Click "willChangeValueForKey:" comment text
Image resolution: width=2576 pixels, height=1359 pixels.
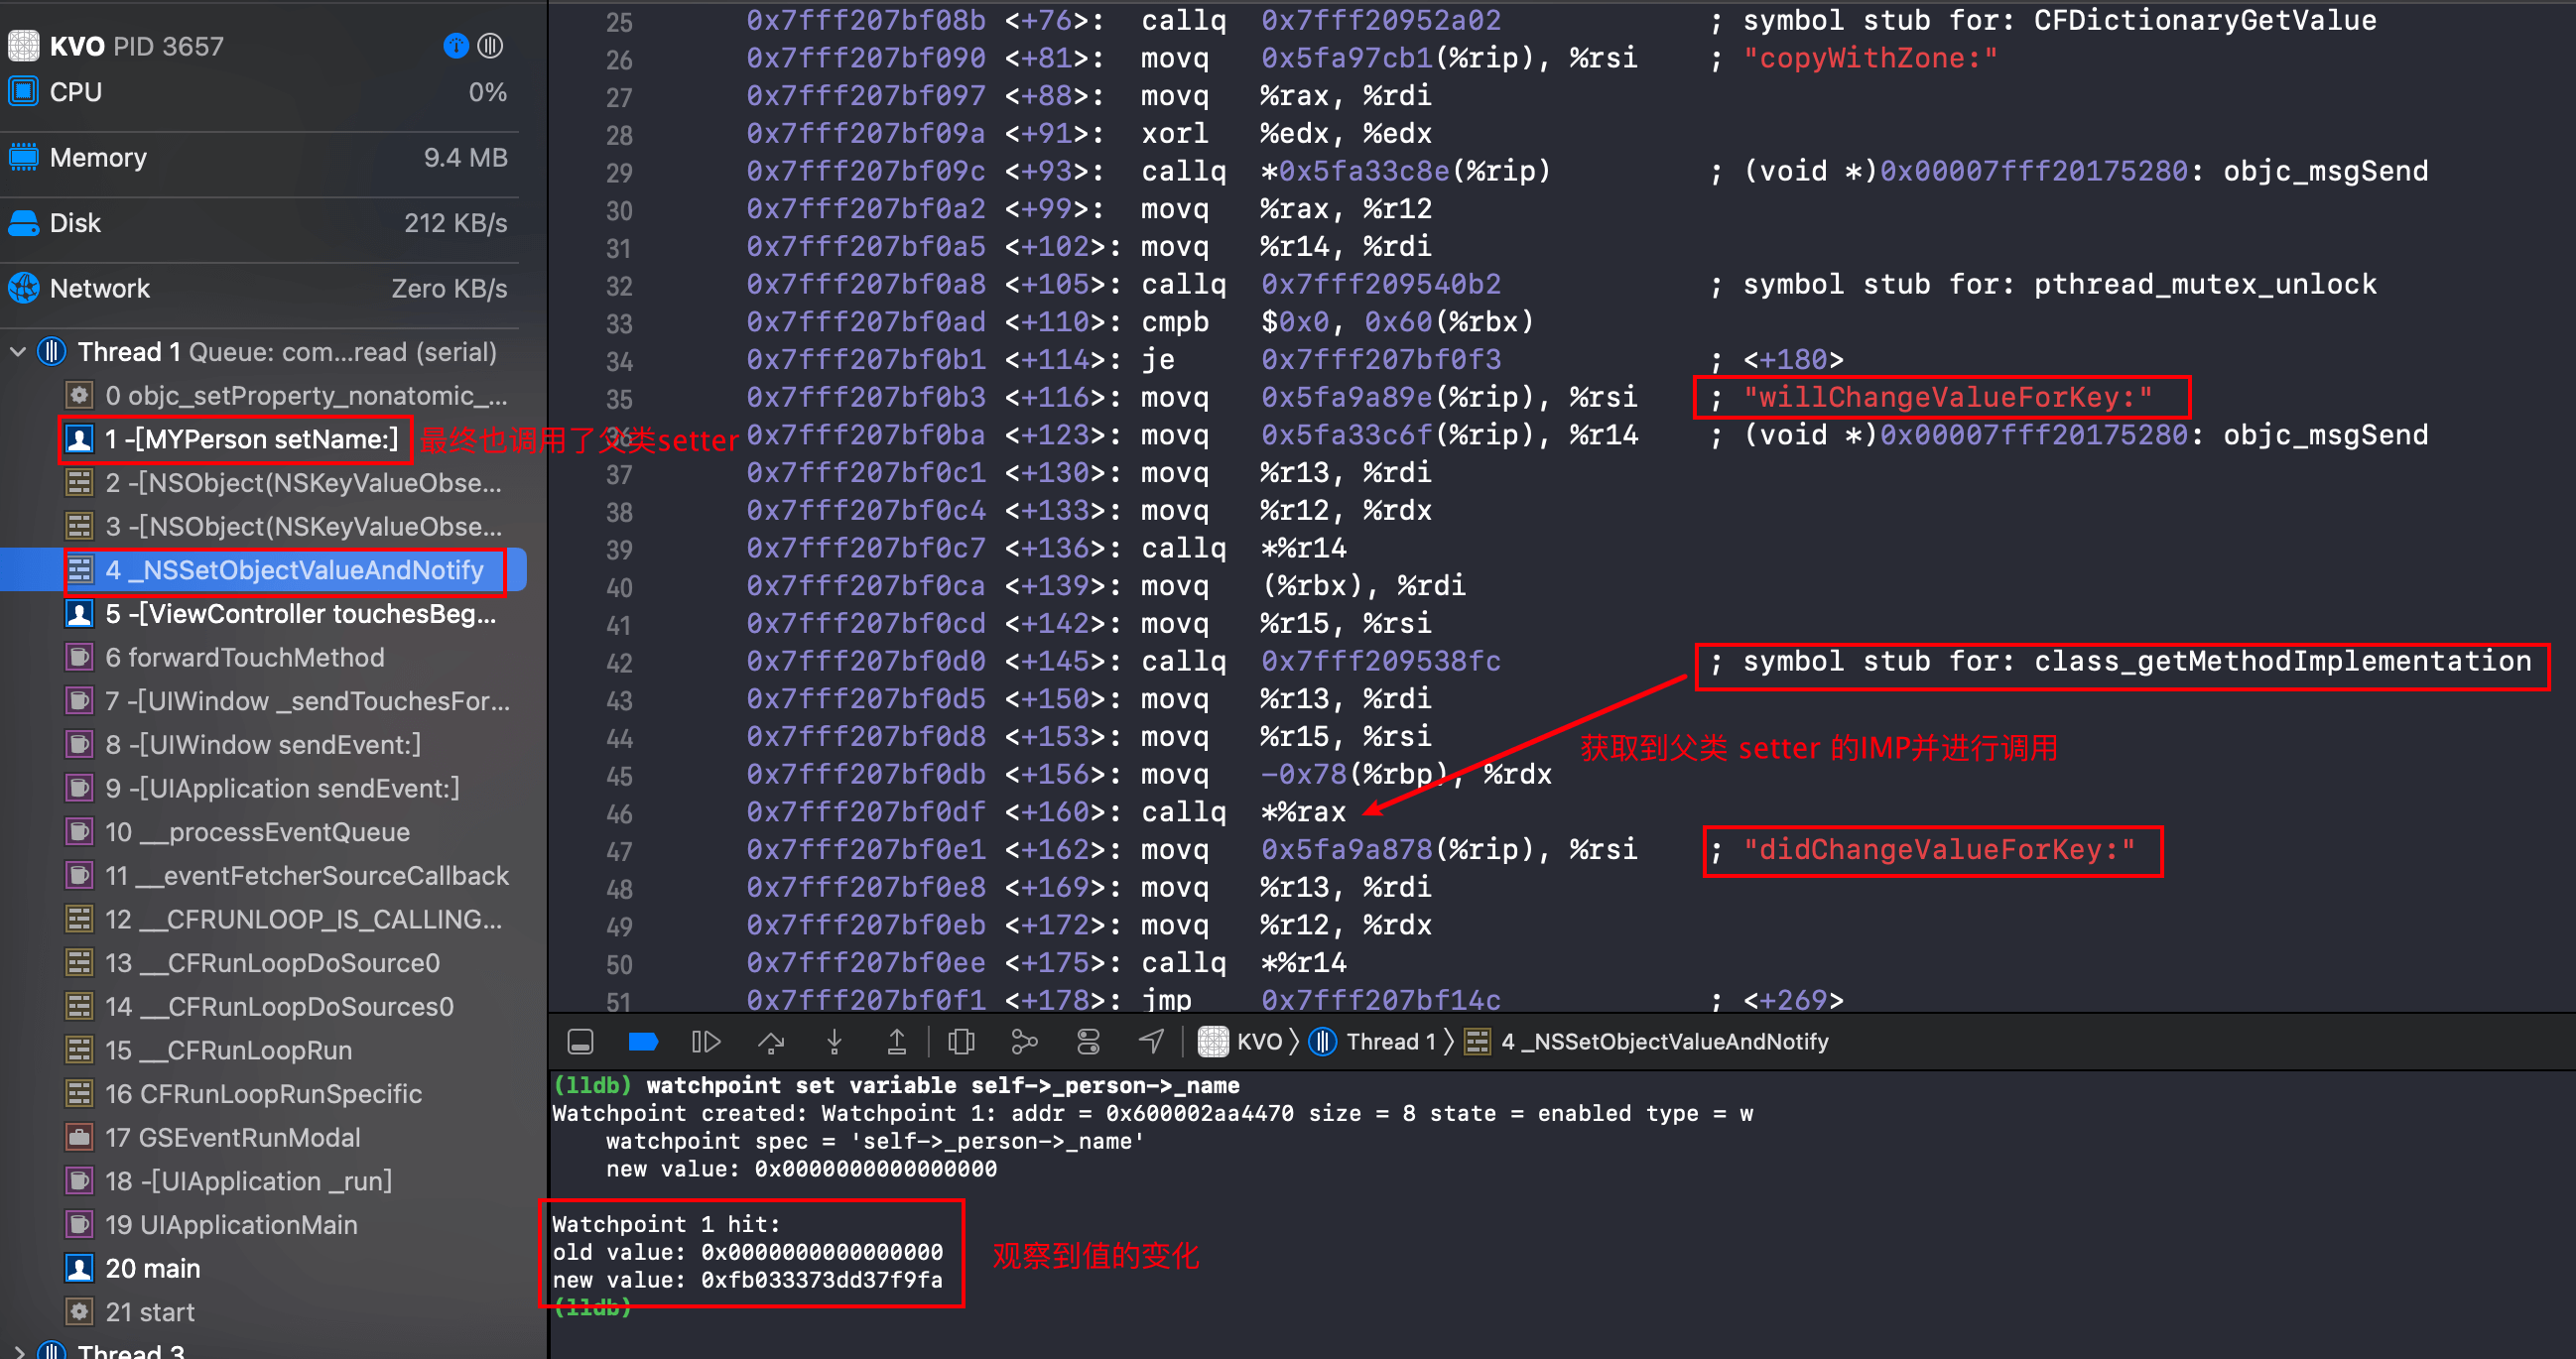1948,397
